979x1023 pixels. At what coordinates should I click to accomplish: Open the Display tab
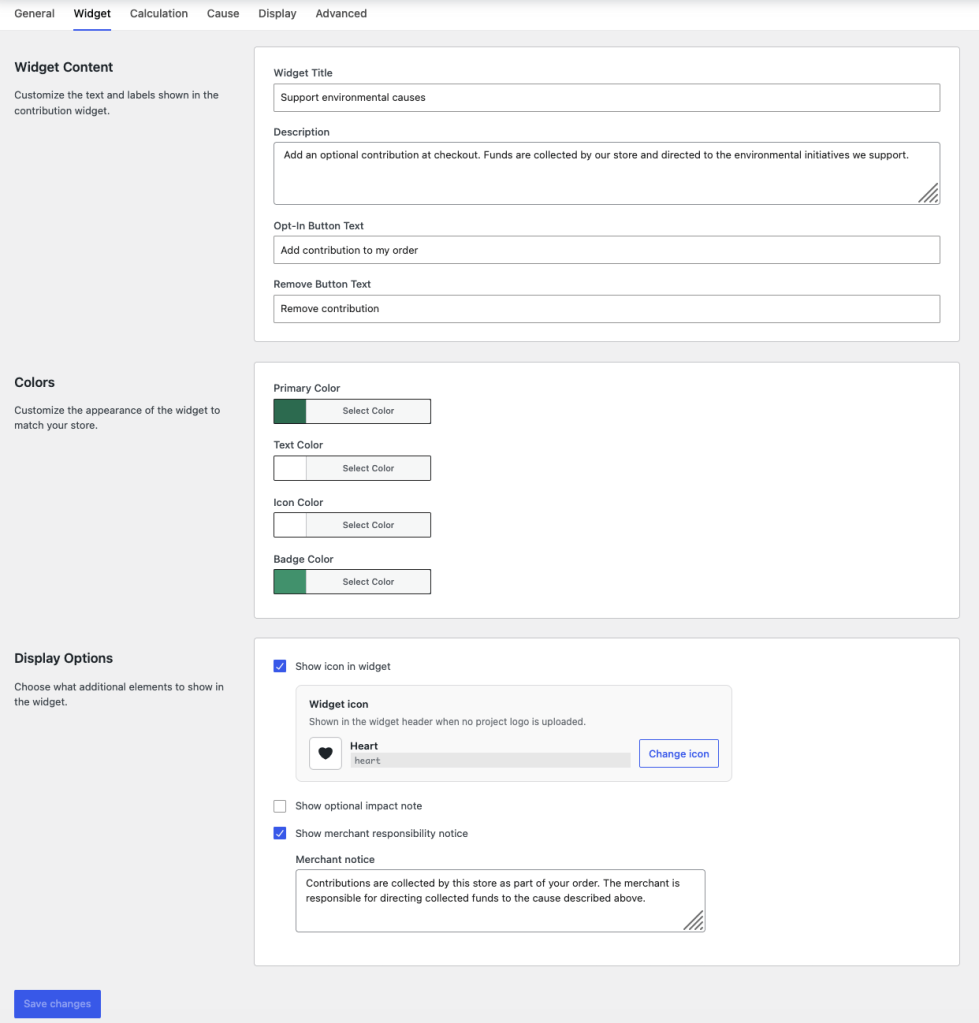[277, 14]
